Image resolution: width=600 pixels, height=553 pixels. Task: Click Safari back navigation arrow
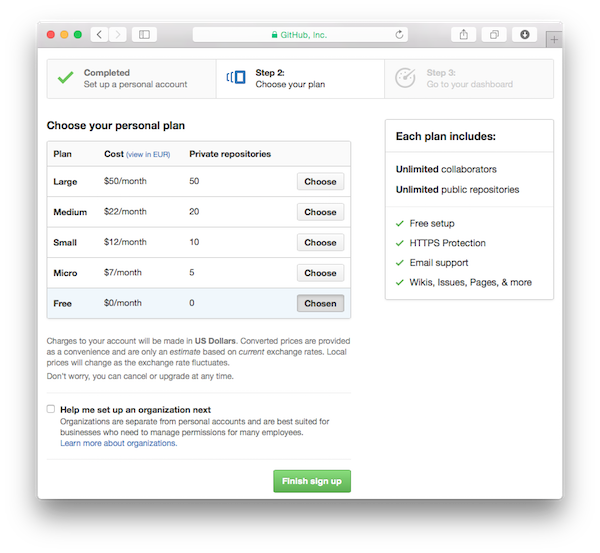100,34
